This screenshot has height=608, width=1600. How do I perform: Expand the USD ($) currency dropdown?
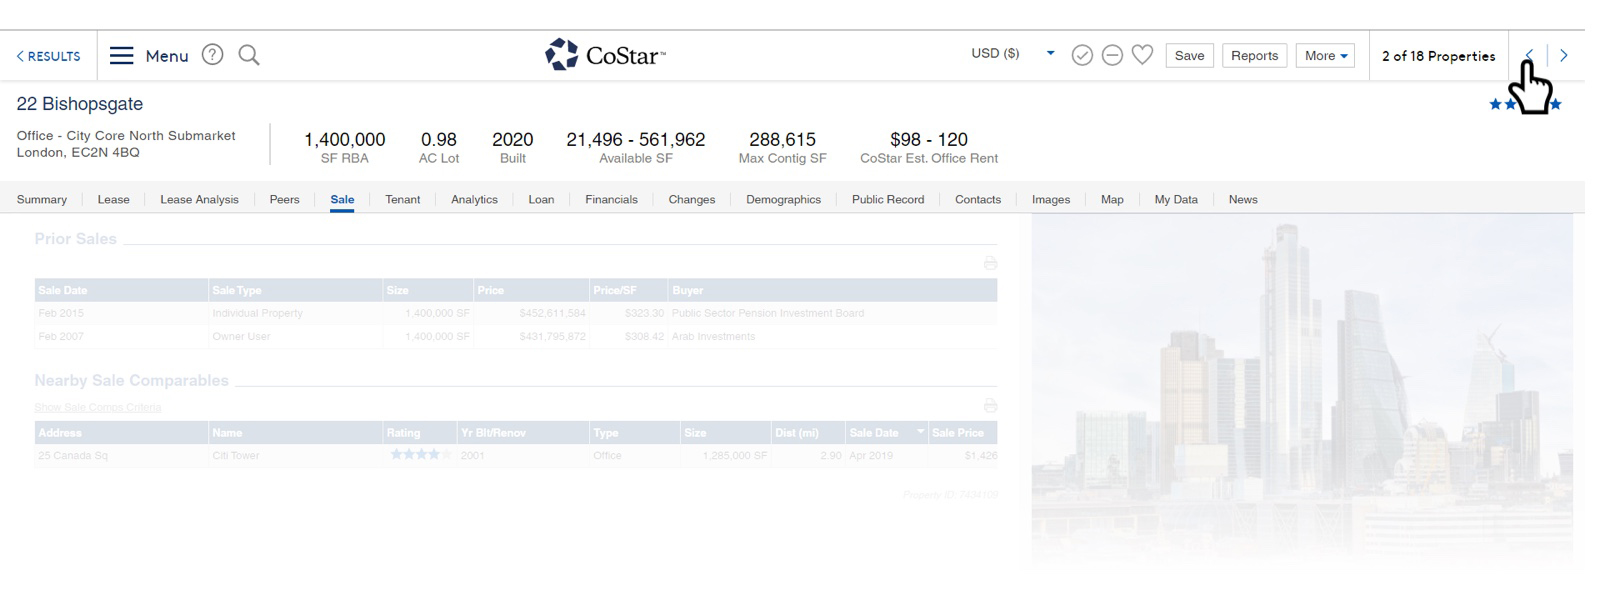coord(1050,54)
